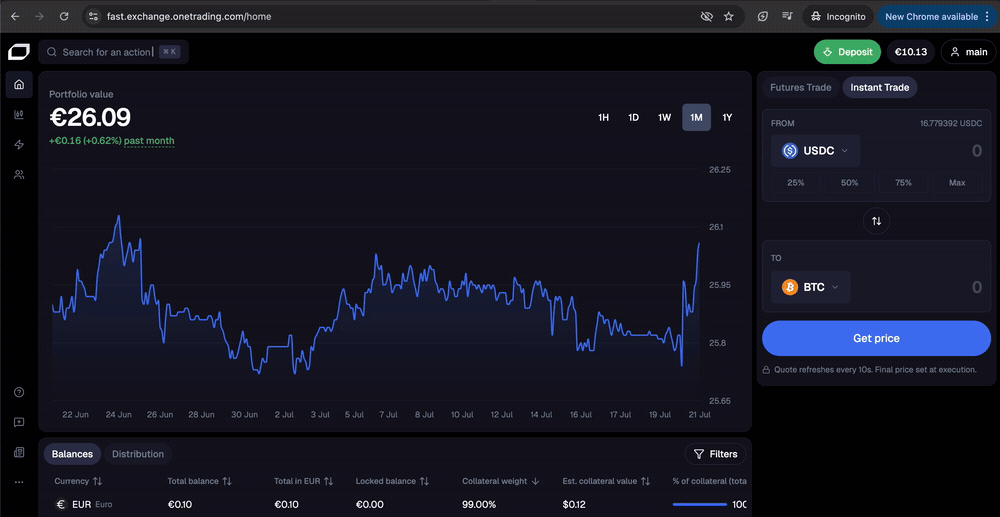This screenshot has width=1000, height=517.
Task: Click the 16.779392 USDC available balance
Action: click(951, 123)
